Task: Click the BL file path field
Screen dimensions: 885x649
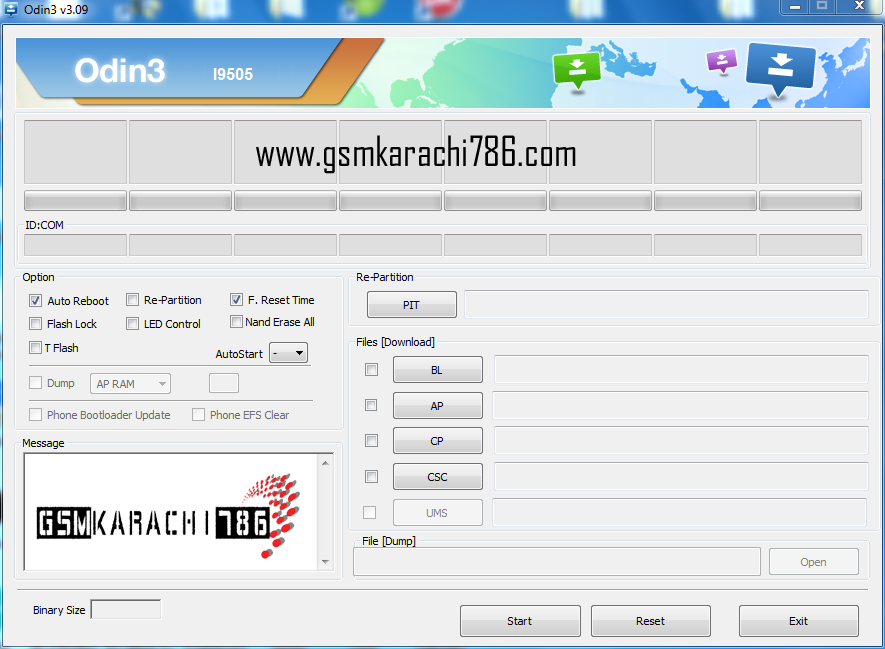Action: pos(681,369)
